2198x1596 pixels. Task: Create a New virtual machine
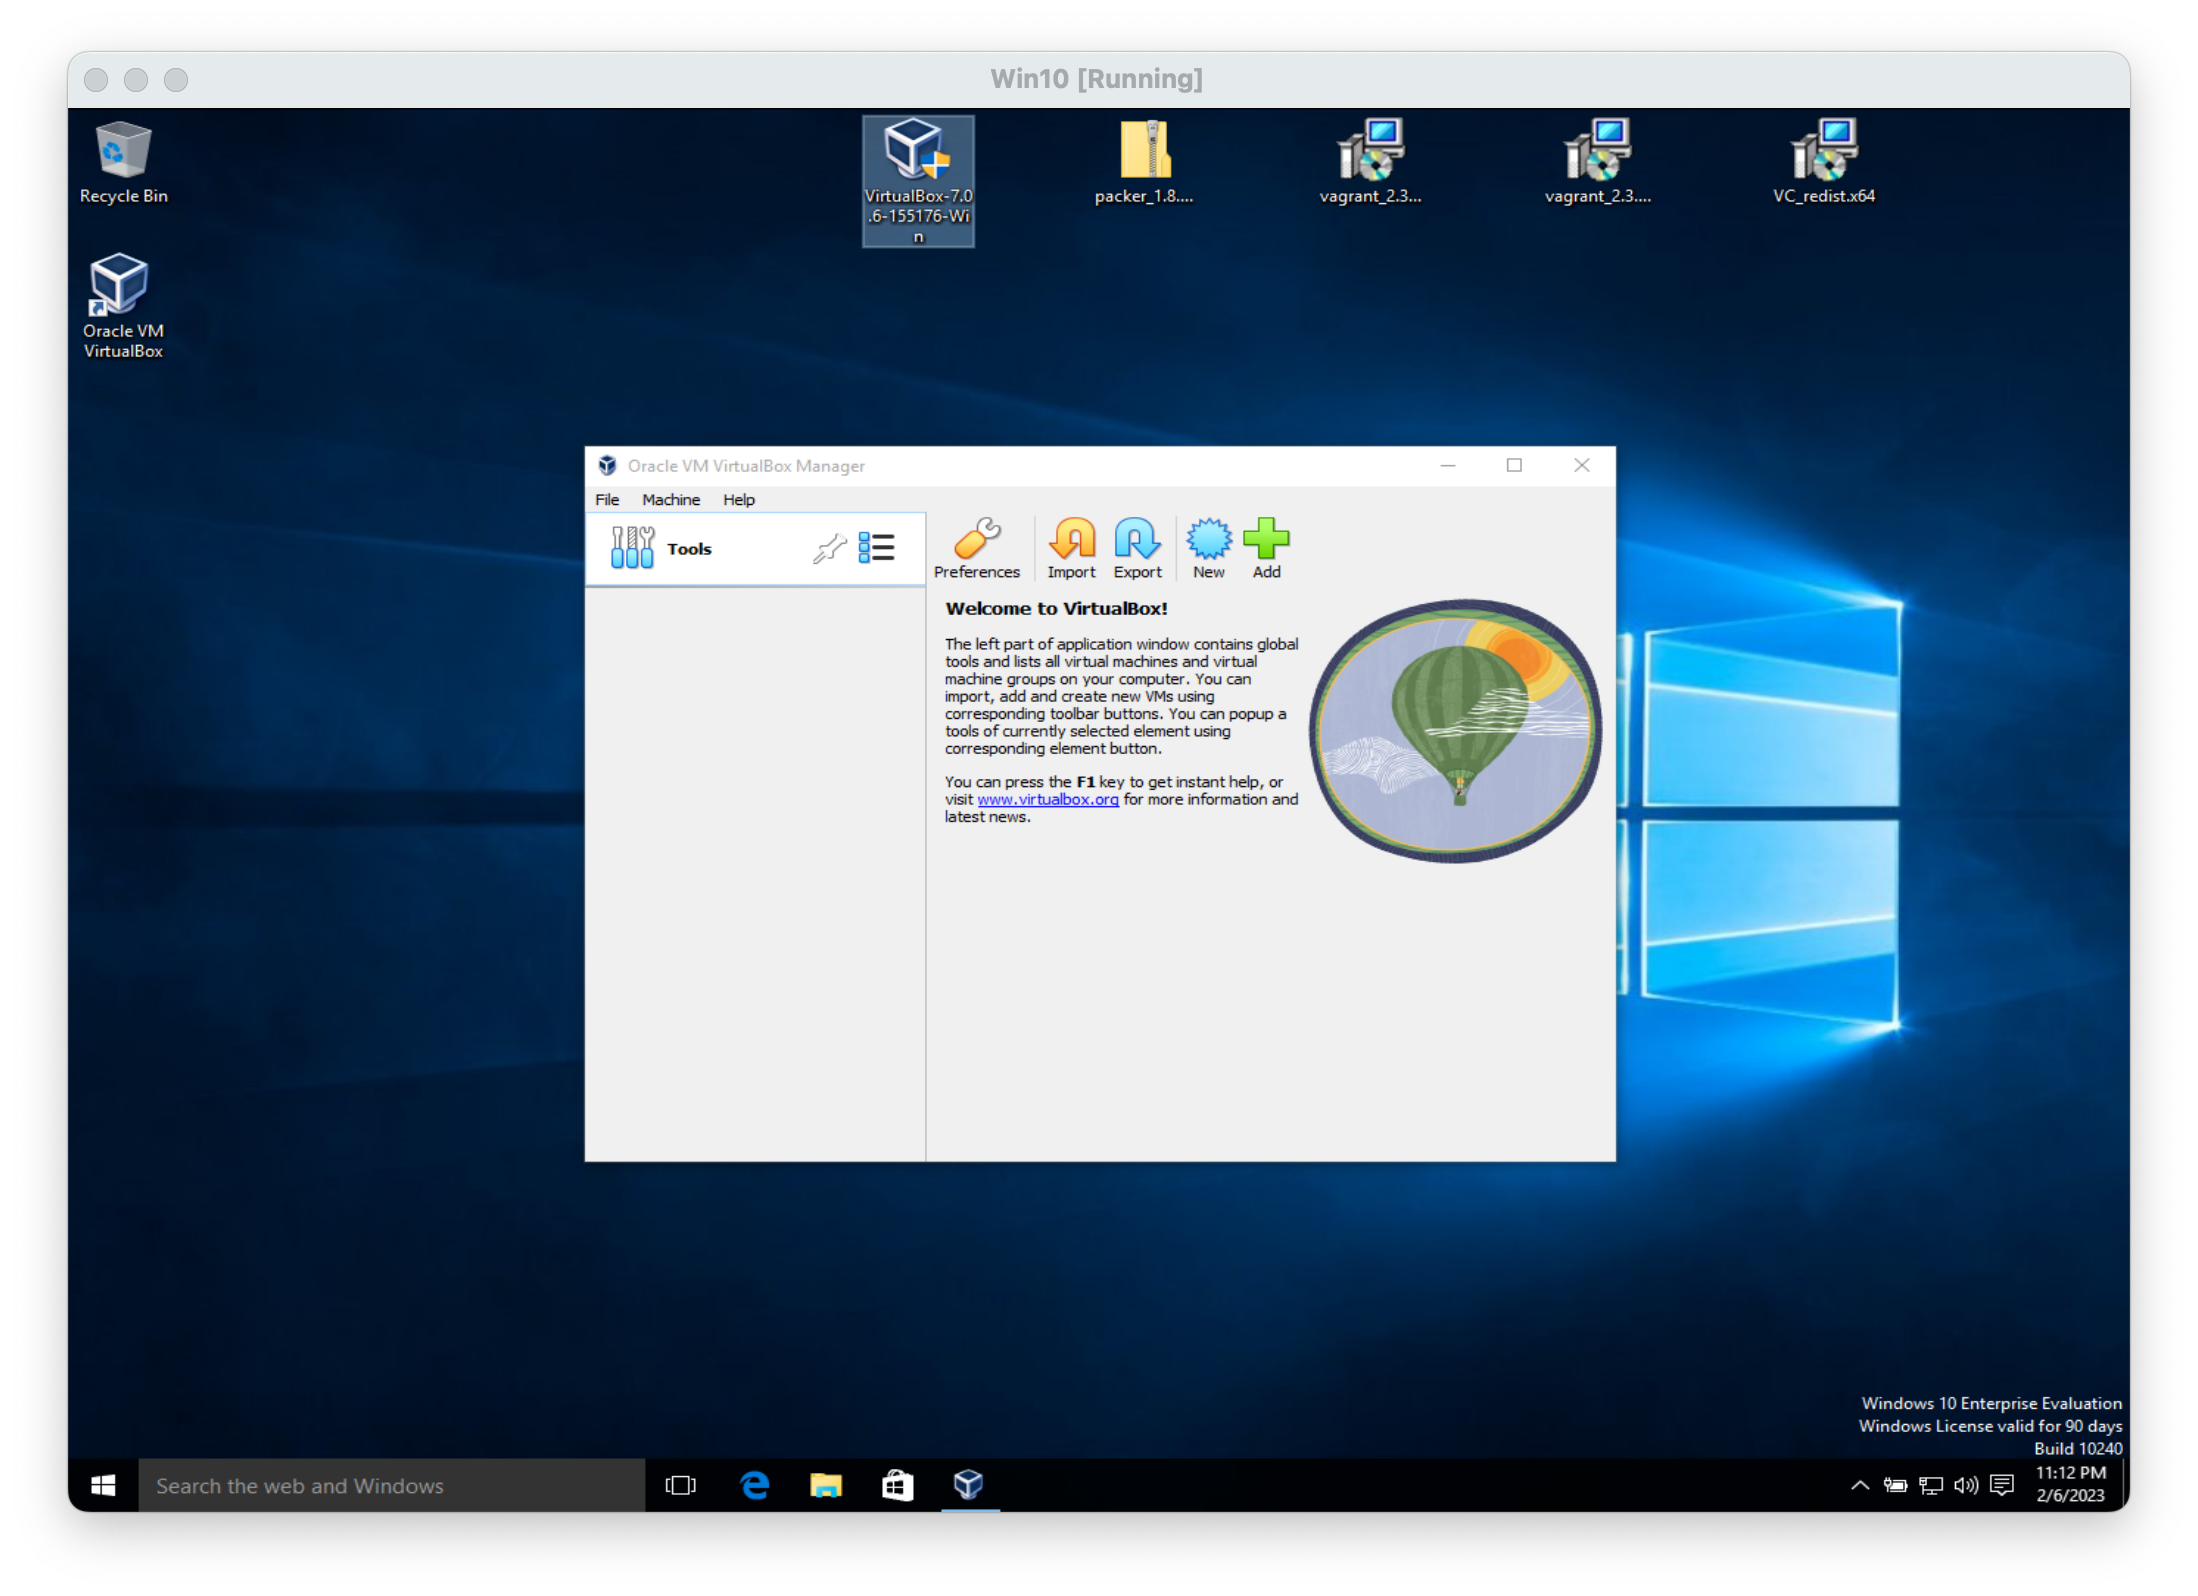(x=1208, y=547)
